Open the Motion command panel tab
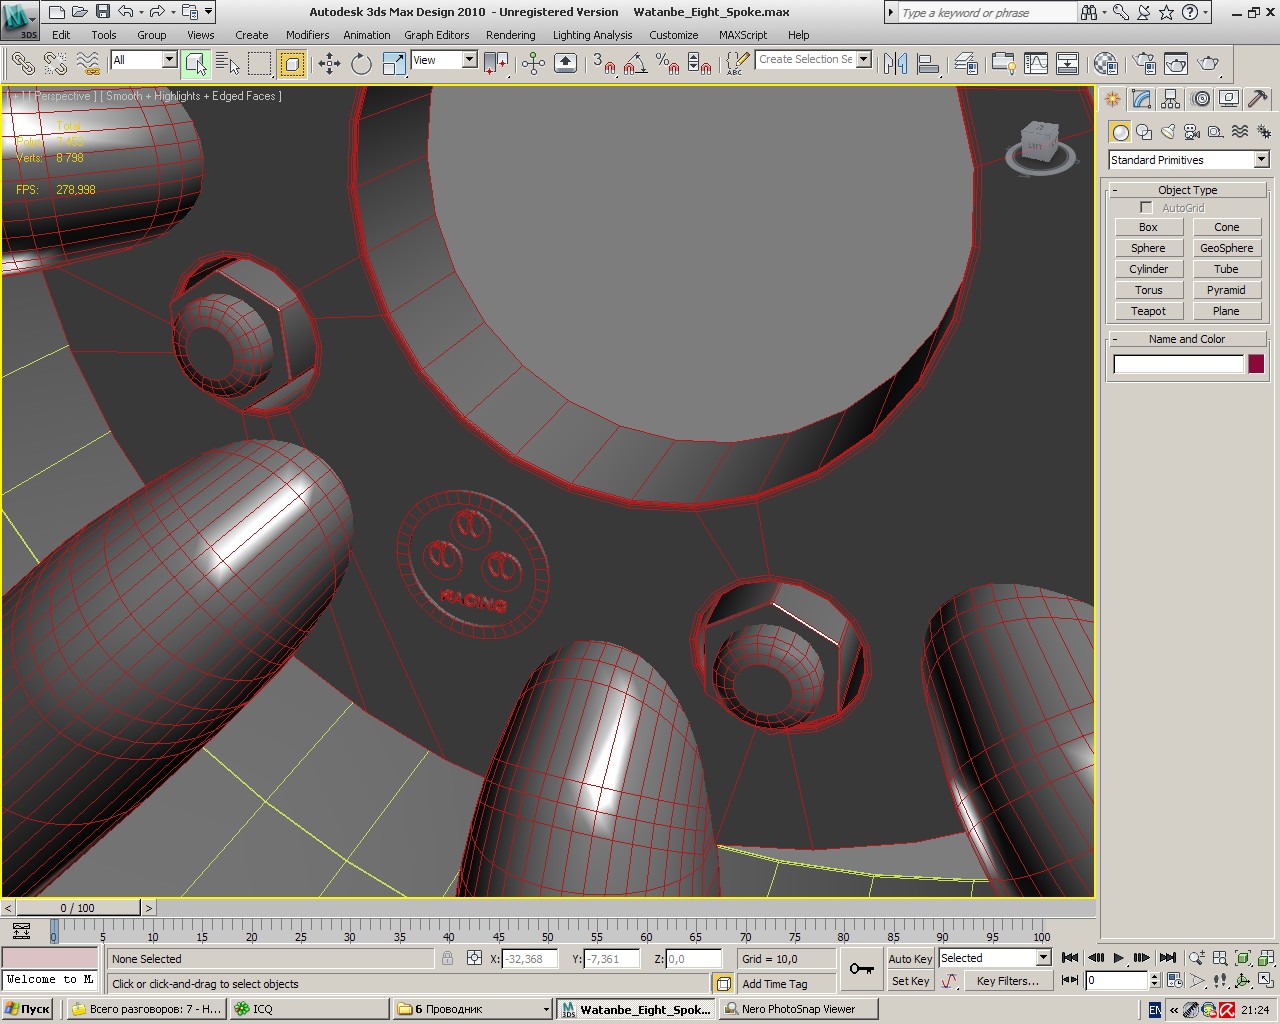 [1200, 99]
